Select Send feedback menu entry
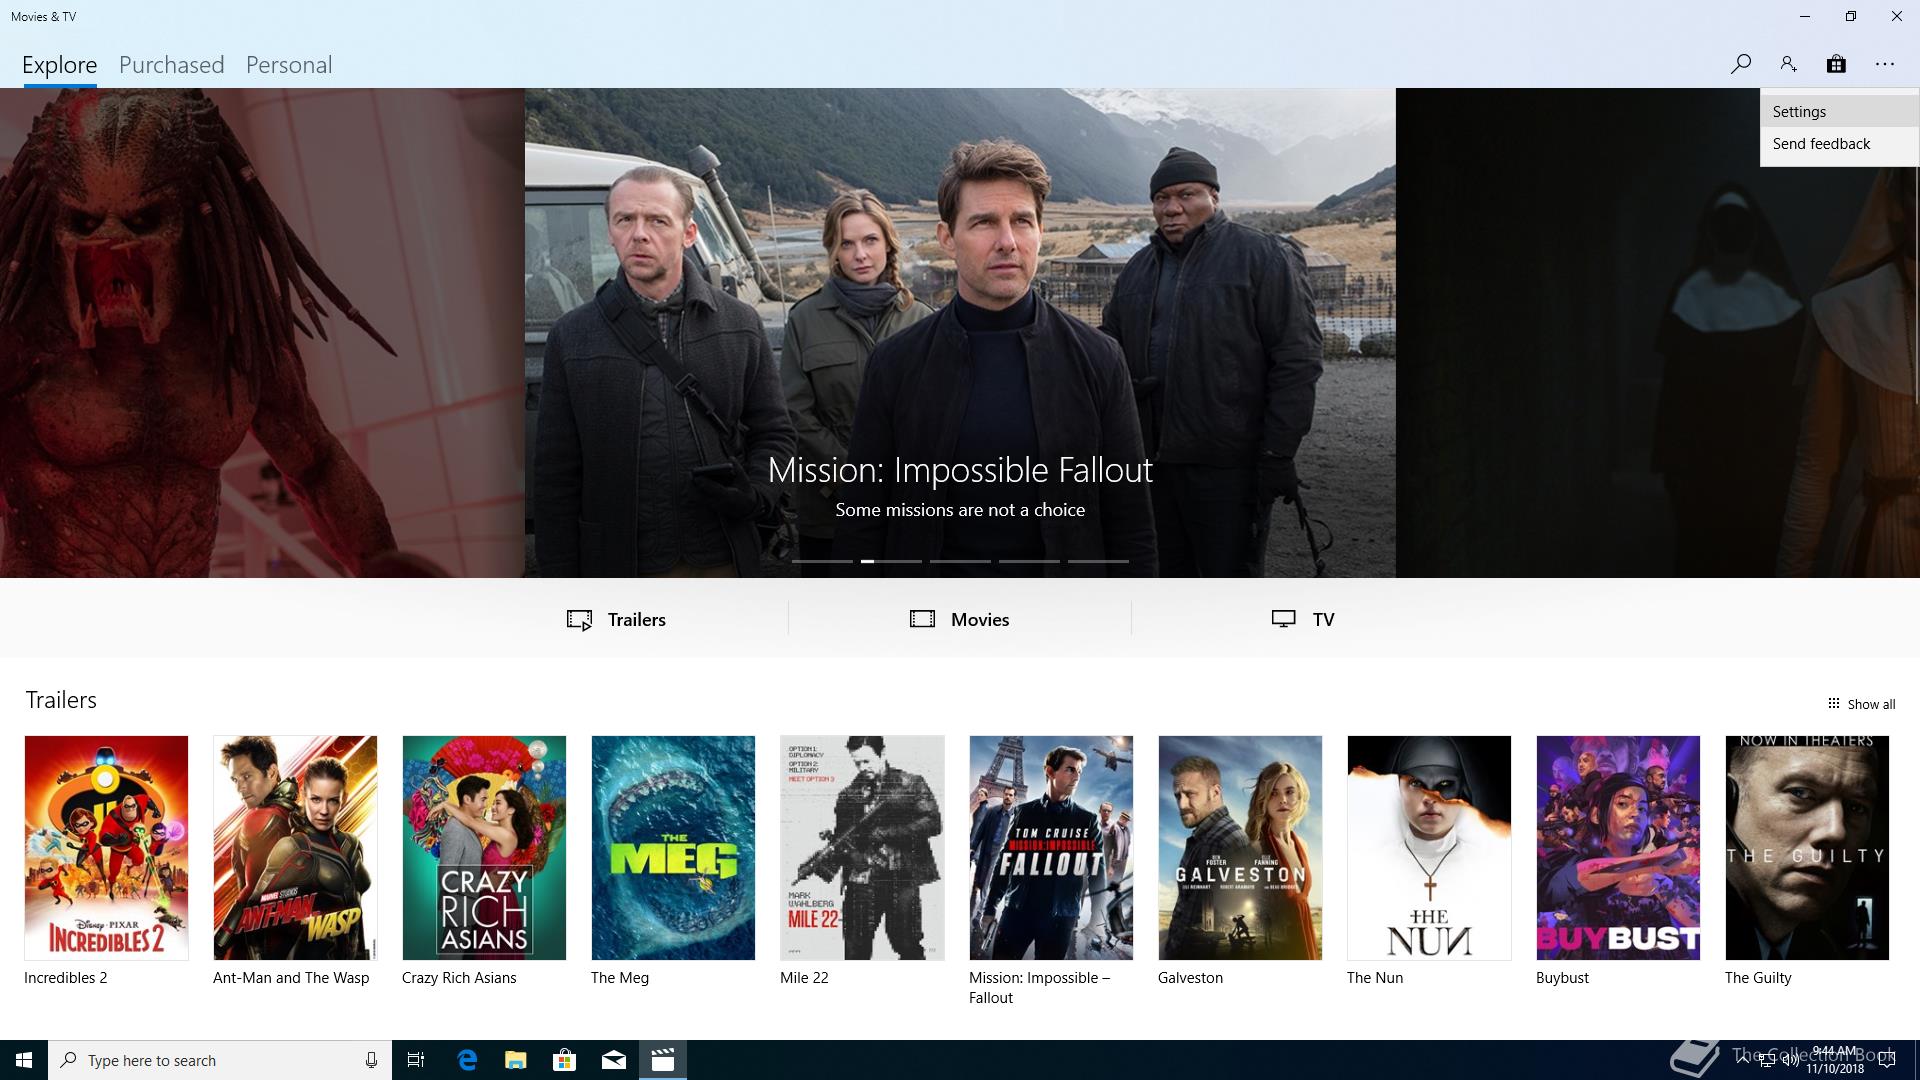The width and height of the screenshot is (1920, 1080). pos(1839,144)
